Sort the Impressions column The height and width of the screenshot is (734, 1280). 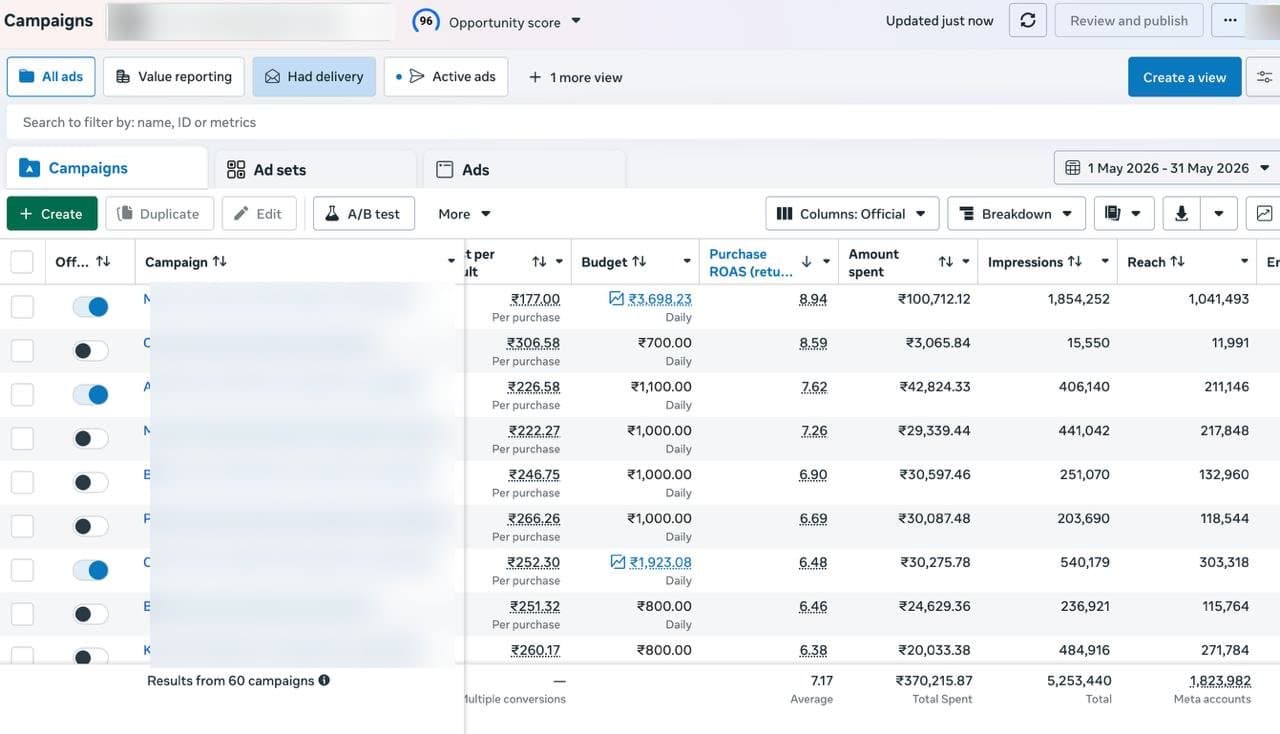pos(1075,261)
